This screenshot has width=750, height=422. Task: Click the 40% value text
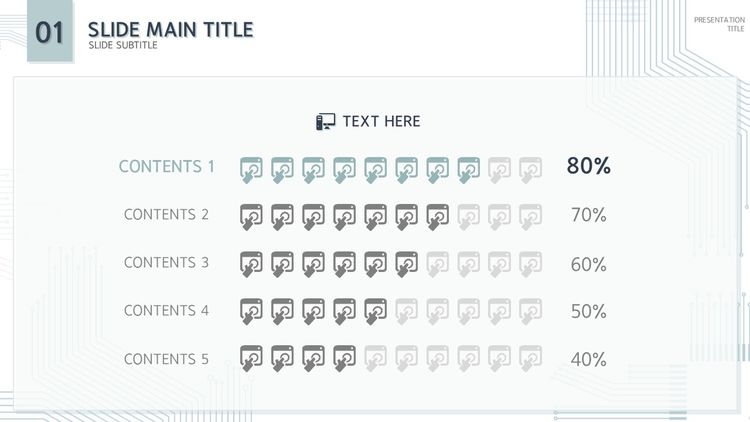588,359
